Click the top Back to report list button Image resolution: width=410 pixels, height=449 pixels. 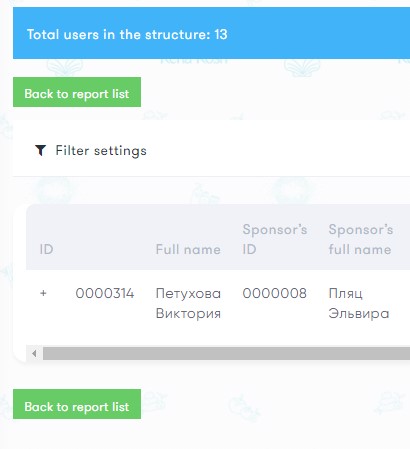[77, 92]
